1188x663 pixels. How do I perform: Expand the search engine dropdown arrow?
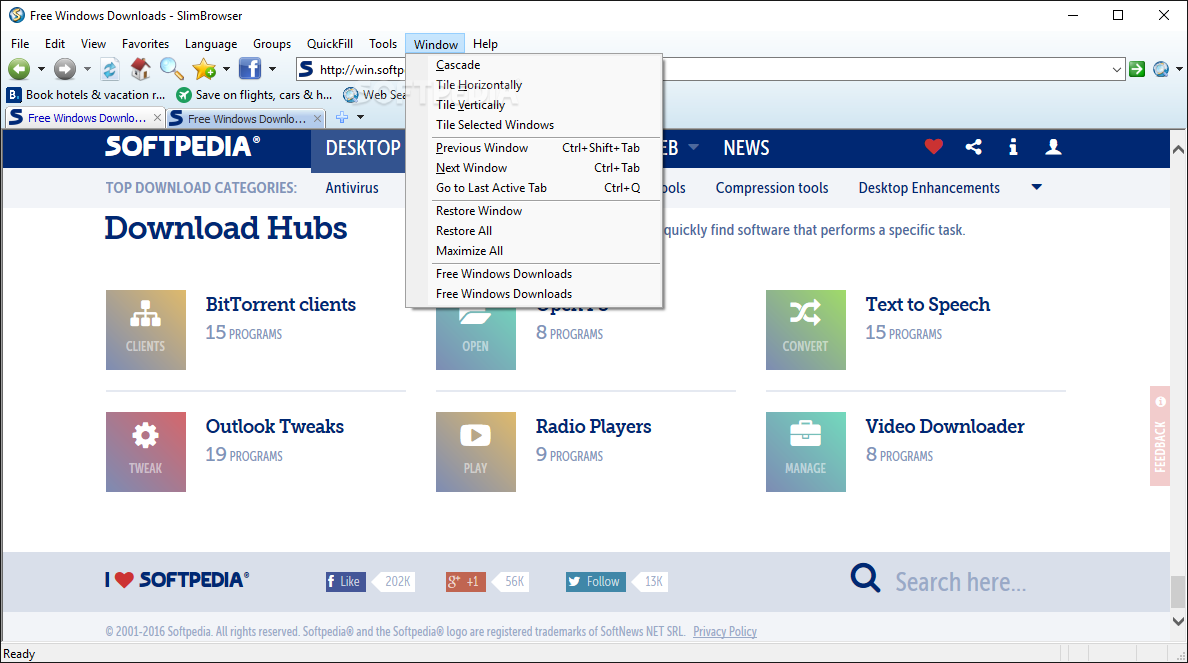pos(1179,69)
